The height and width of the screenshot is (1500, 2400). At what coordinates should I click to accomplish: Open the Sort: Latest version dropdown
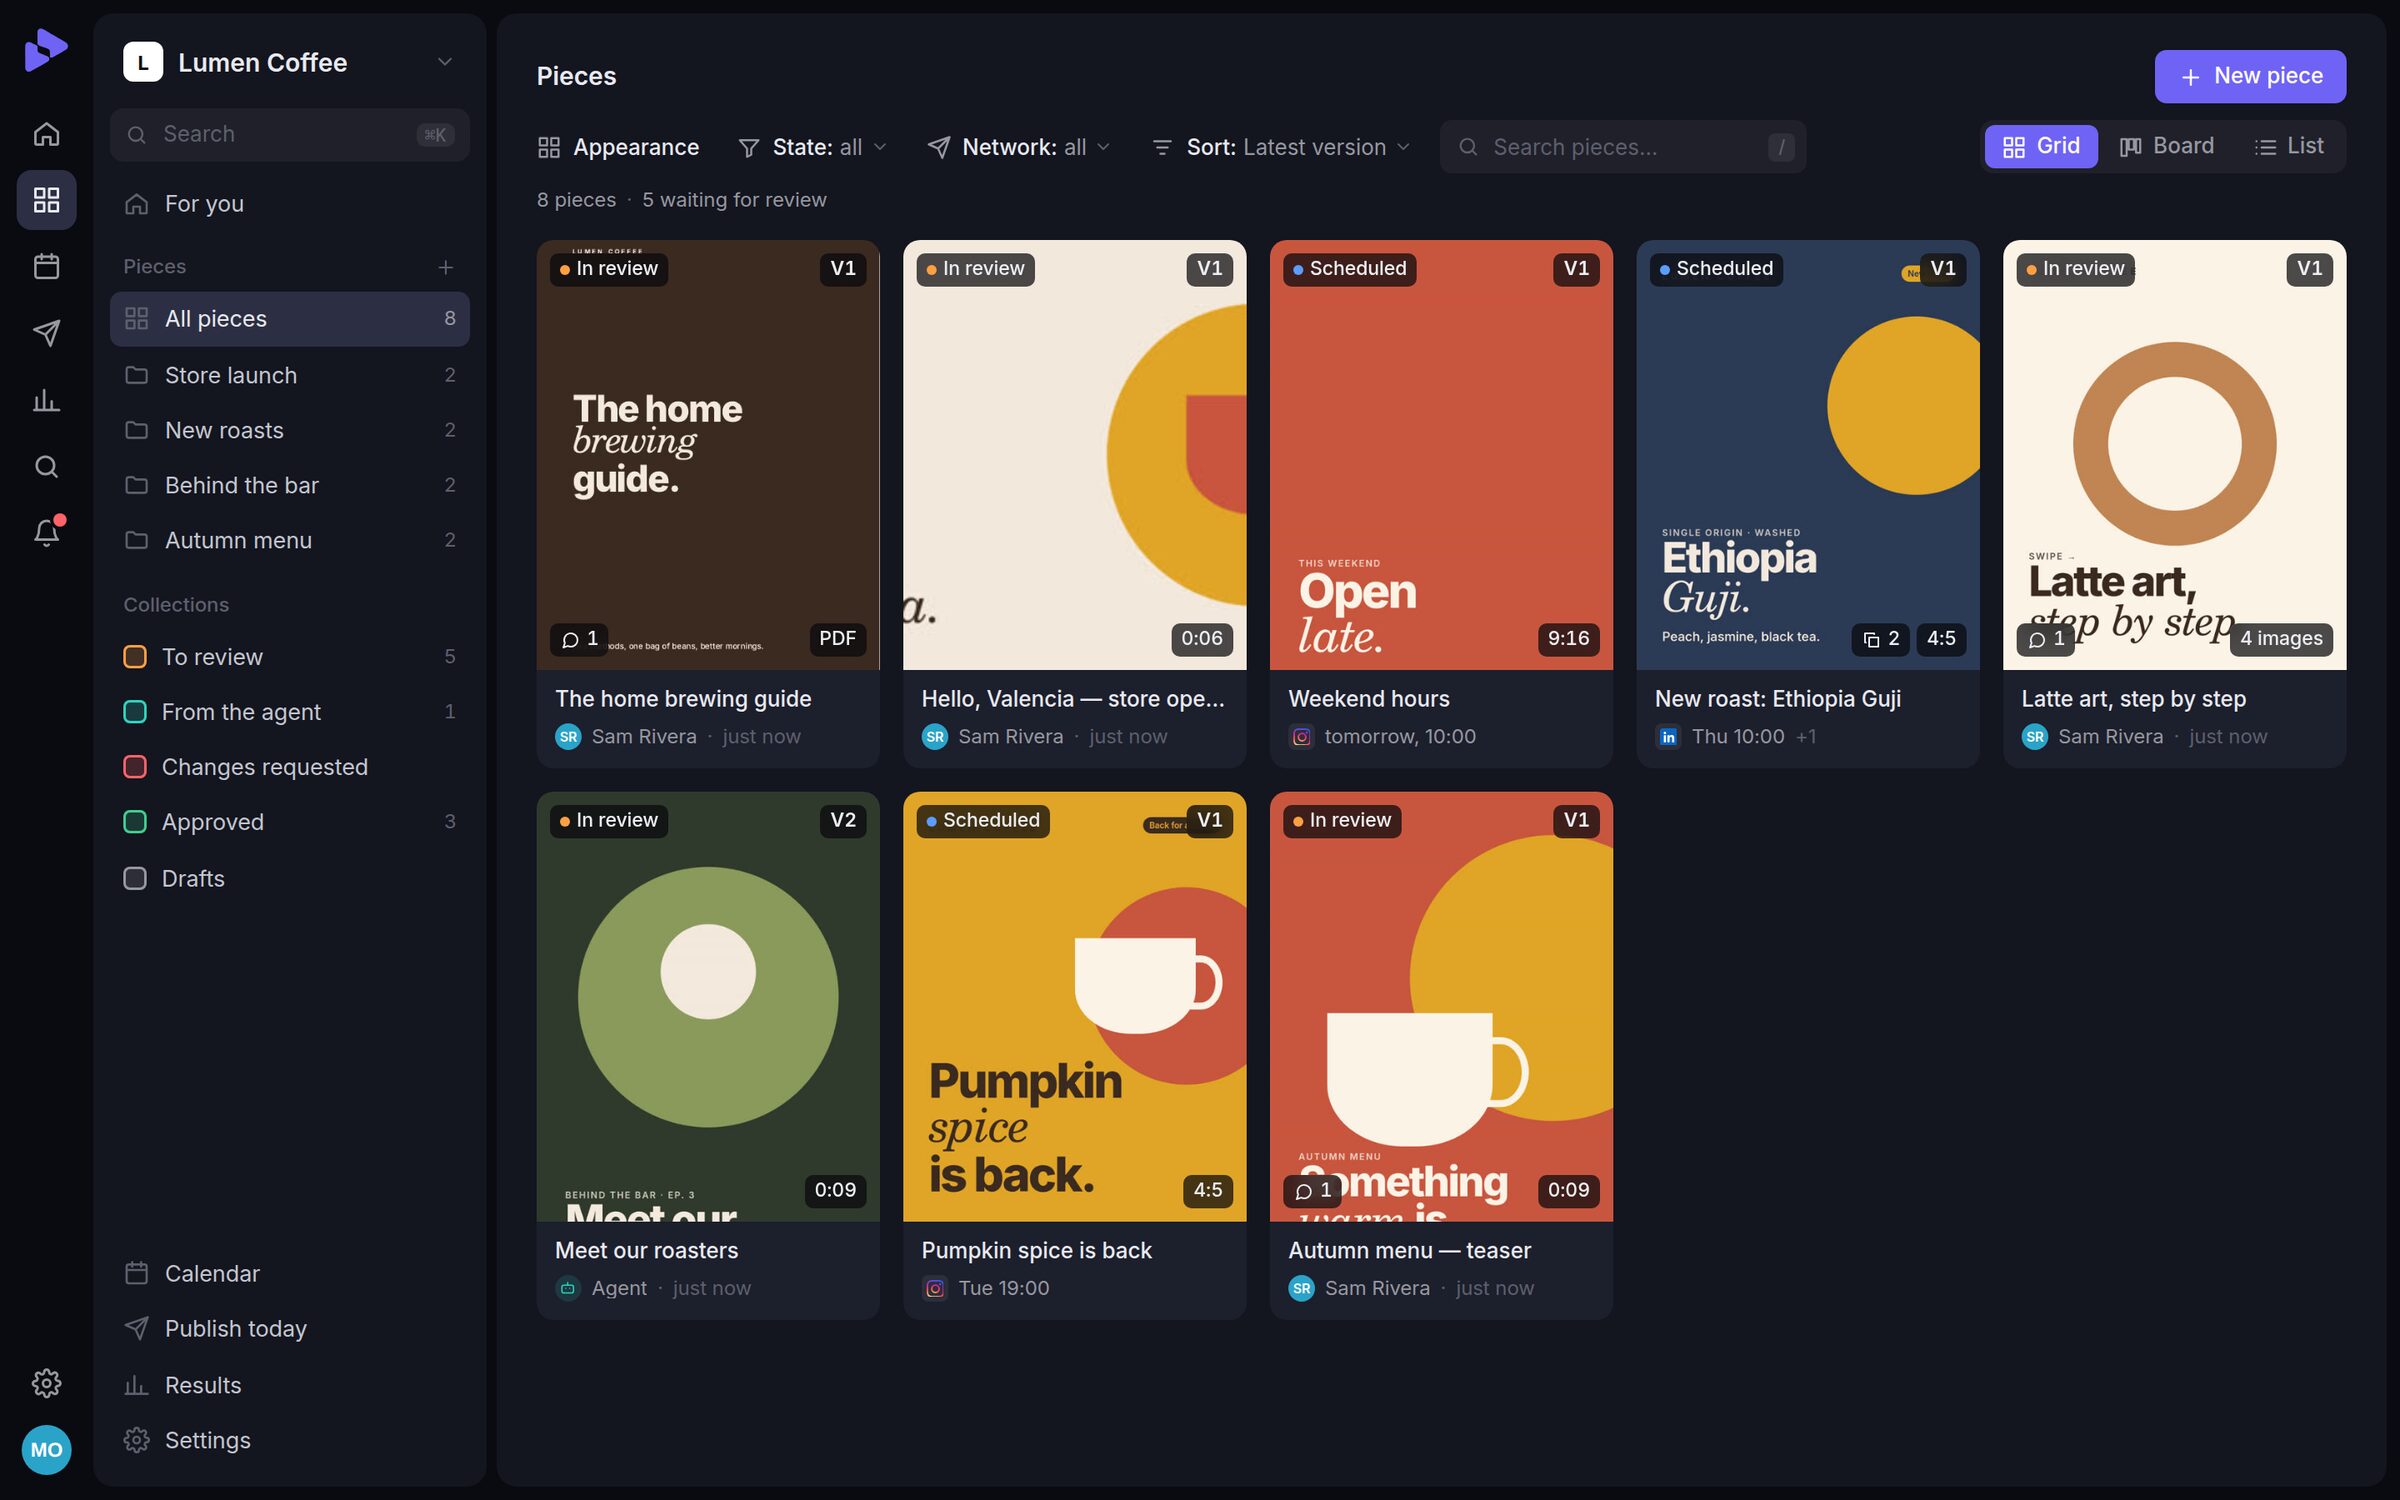pos(1281,147)
